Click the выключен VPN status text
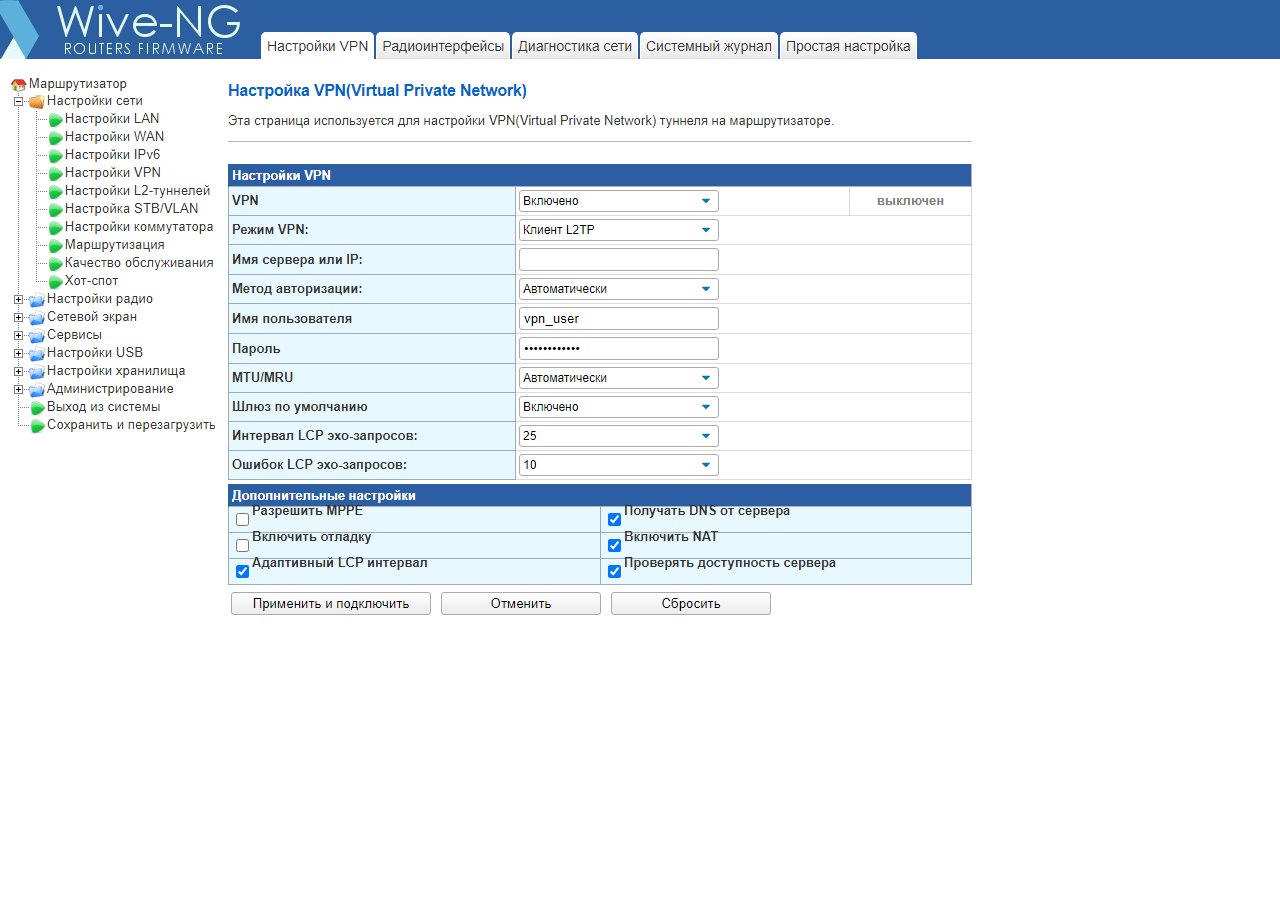 (910, 201)
